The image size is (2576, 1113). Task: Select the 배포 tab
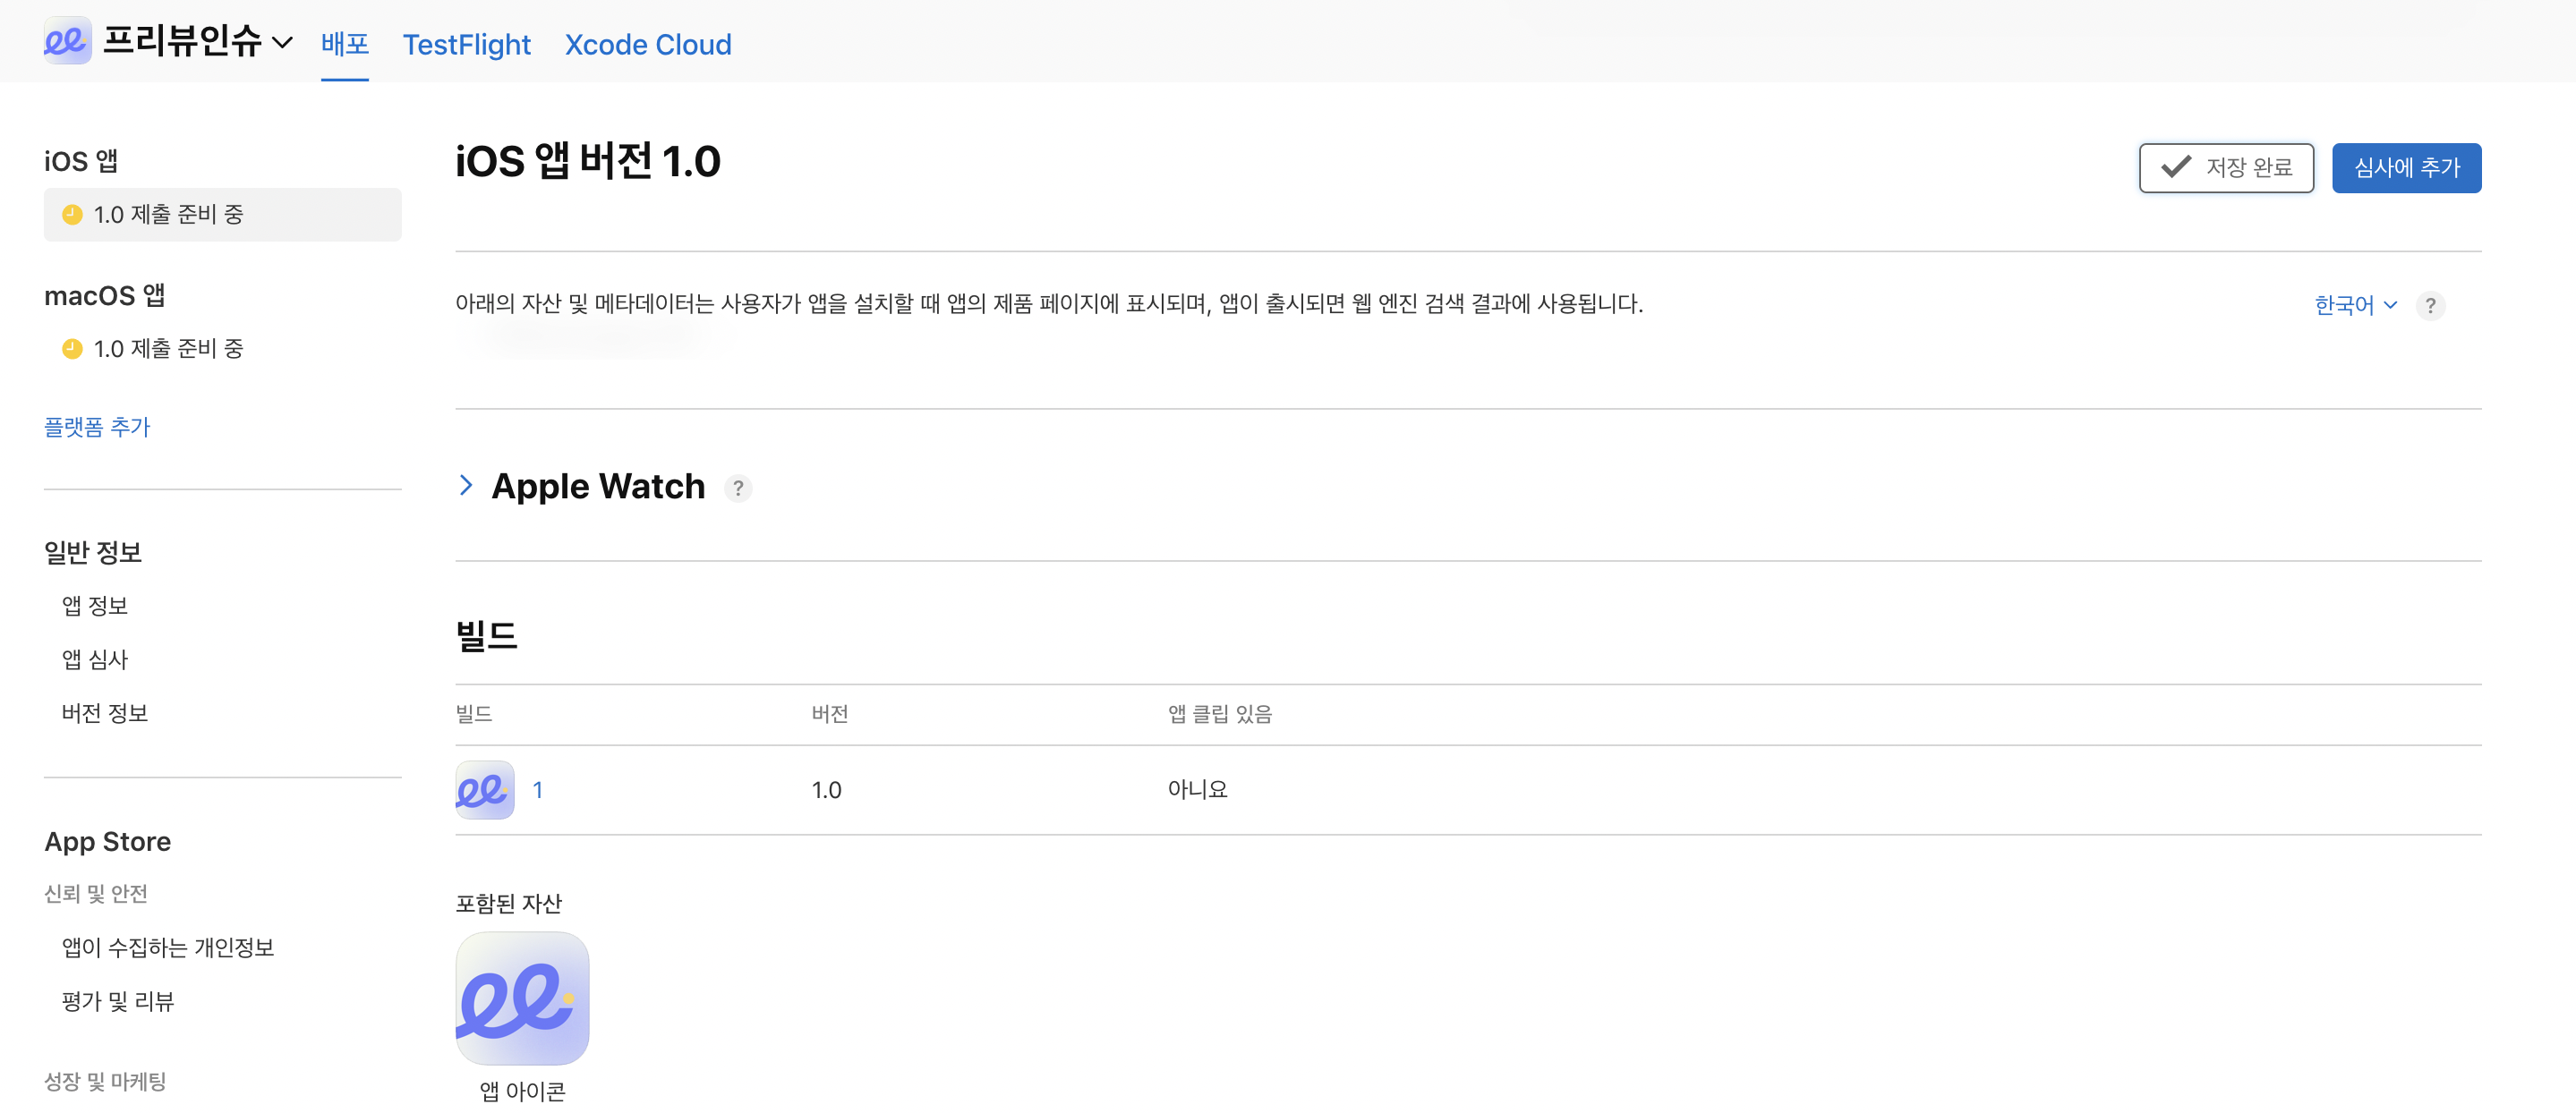point(344,45)
